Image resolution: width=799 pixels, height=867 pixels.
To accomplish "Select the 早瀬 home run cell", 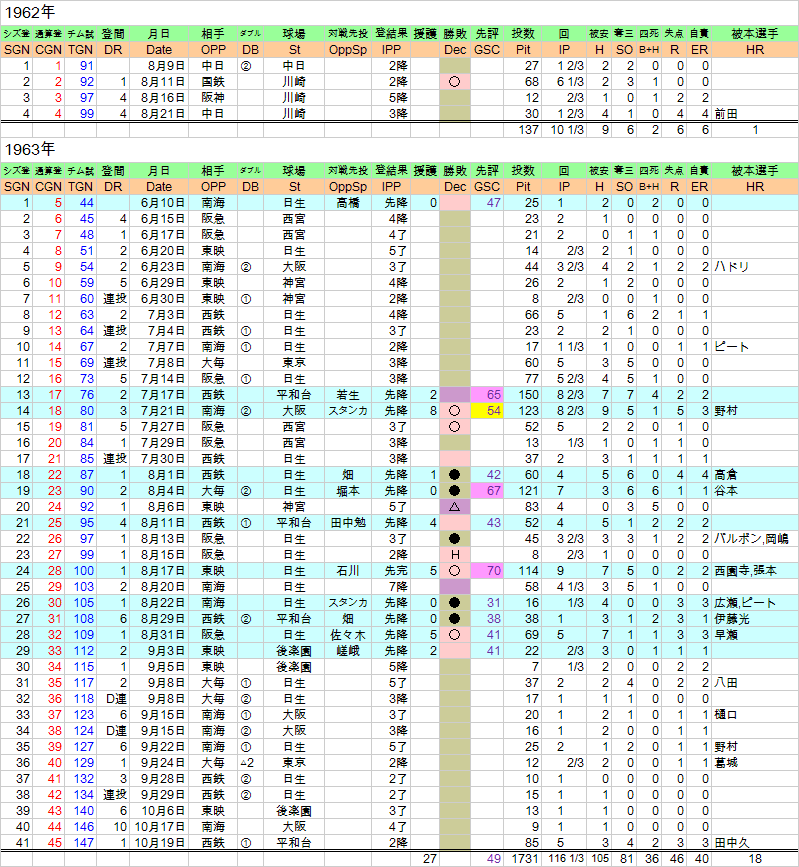I will (755, 635).
